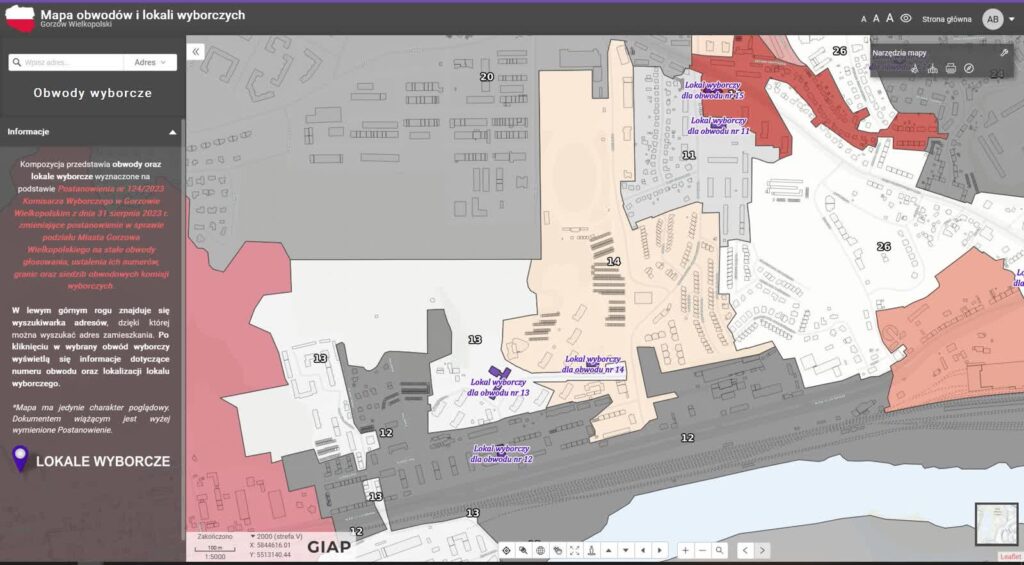Go to Strona główna
The height and width of the screenshot is (565, 1024).
point(946,18)
